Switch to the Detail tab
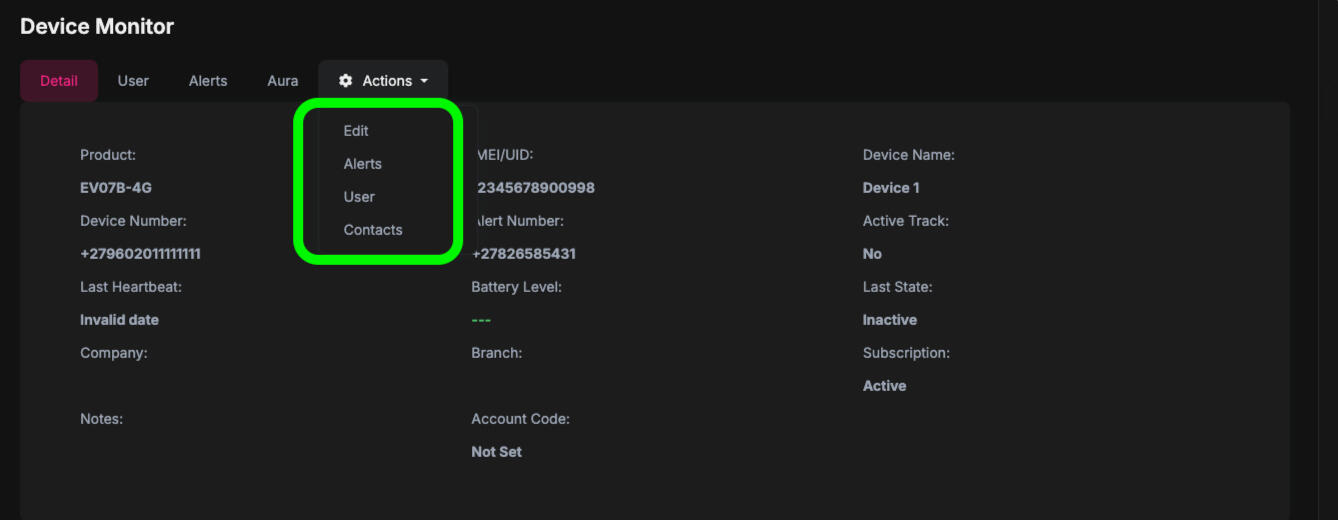The width and height of the screenshot is (1338, 520). [x=59, y=81]
